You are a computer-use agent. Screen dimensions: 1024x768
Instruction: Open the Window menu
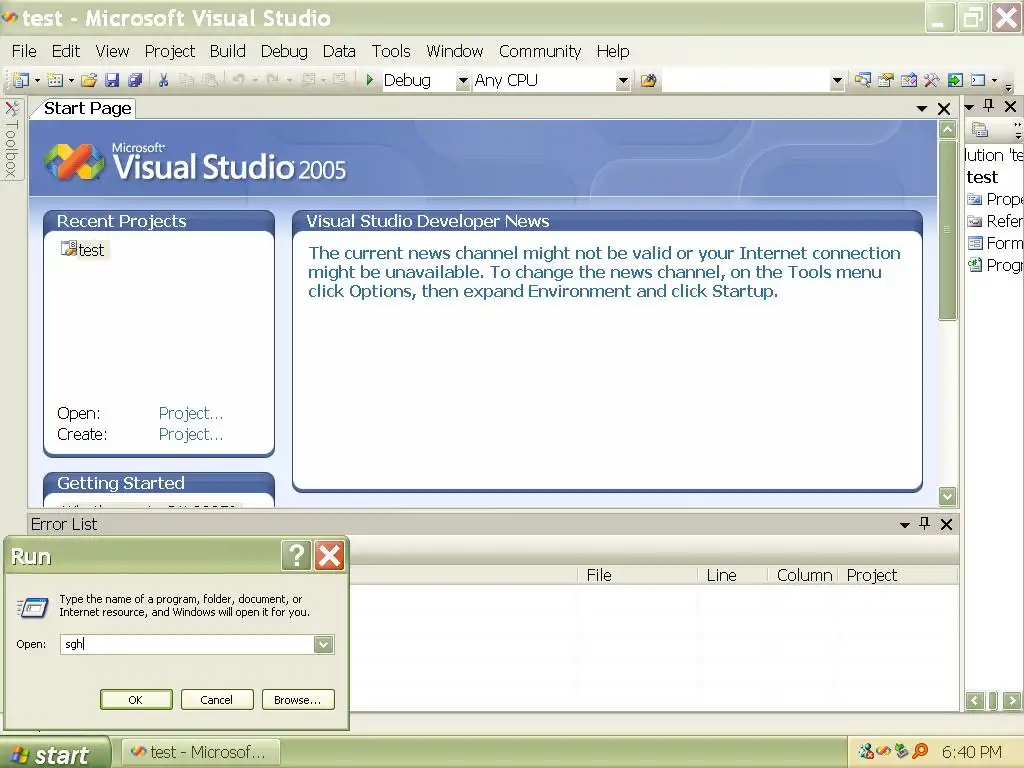[x=455, y=51]
